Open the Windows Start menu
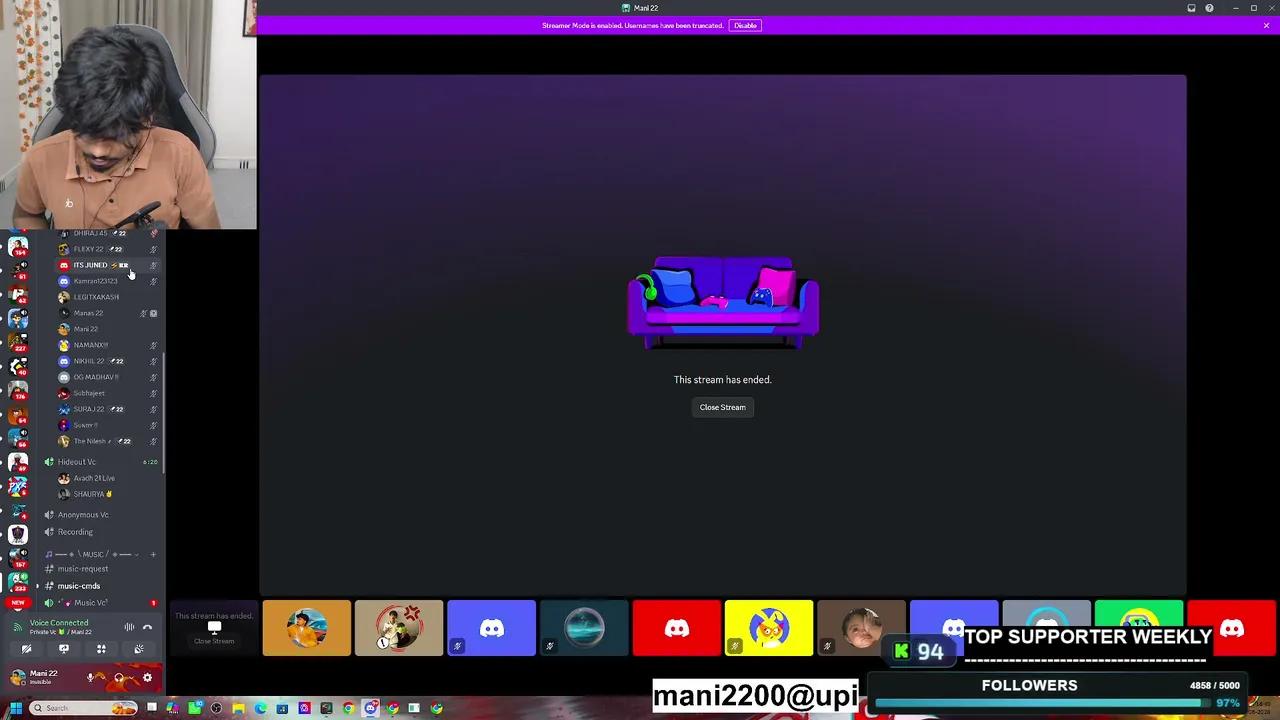 click(x=15, y=708)
